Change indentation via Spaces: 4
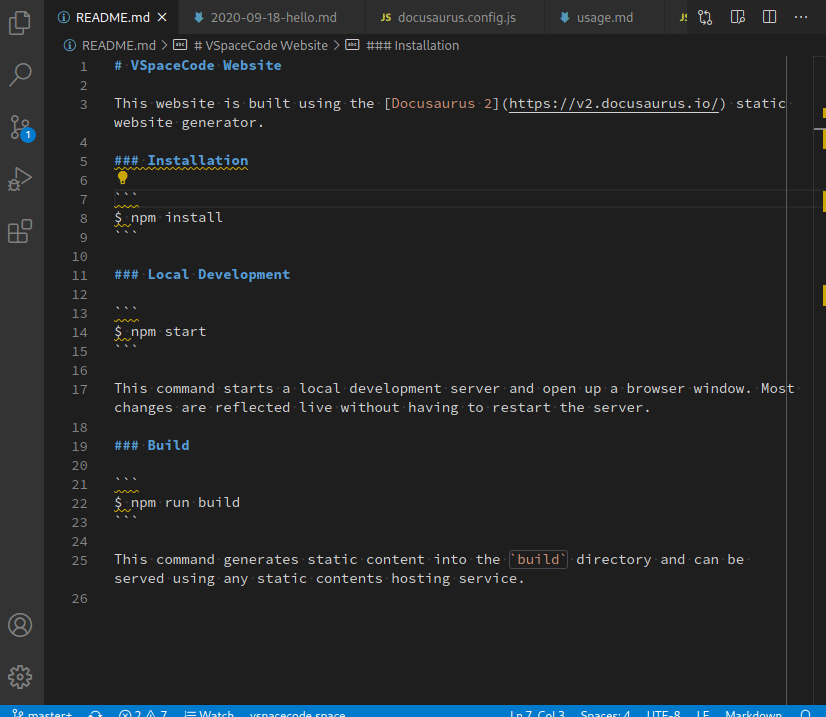 point(605,713)
